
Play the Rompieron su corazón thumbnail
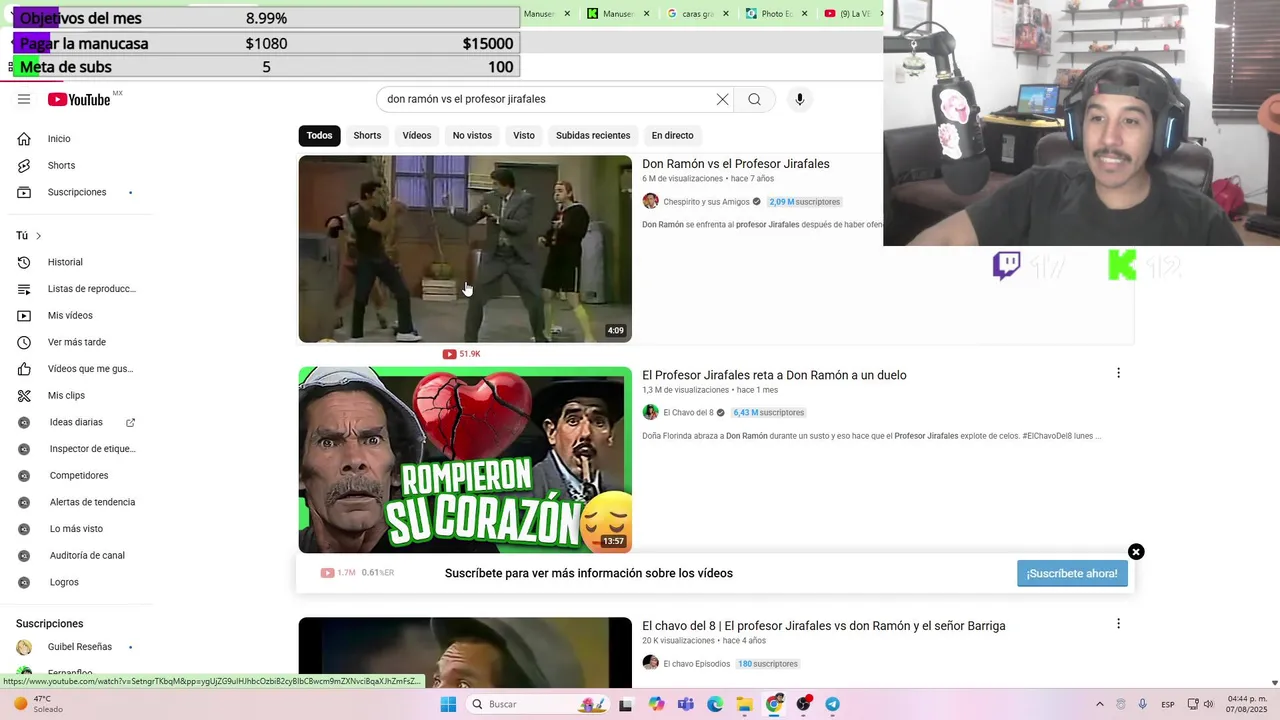(465, 460)
